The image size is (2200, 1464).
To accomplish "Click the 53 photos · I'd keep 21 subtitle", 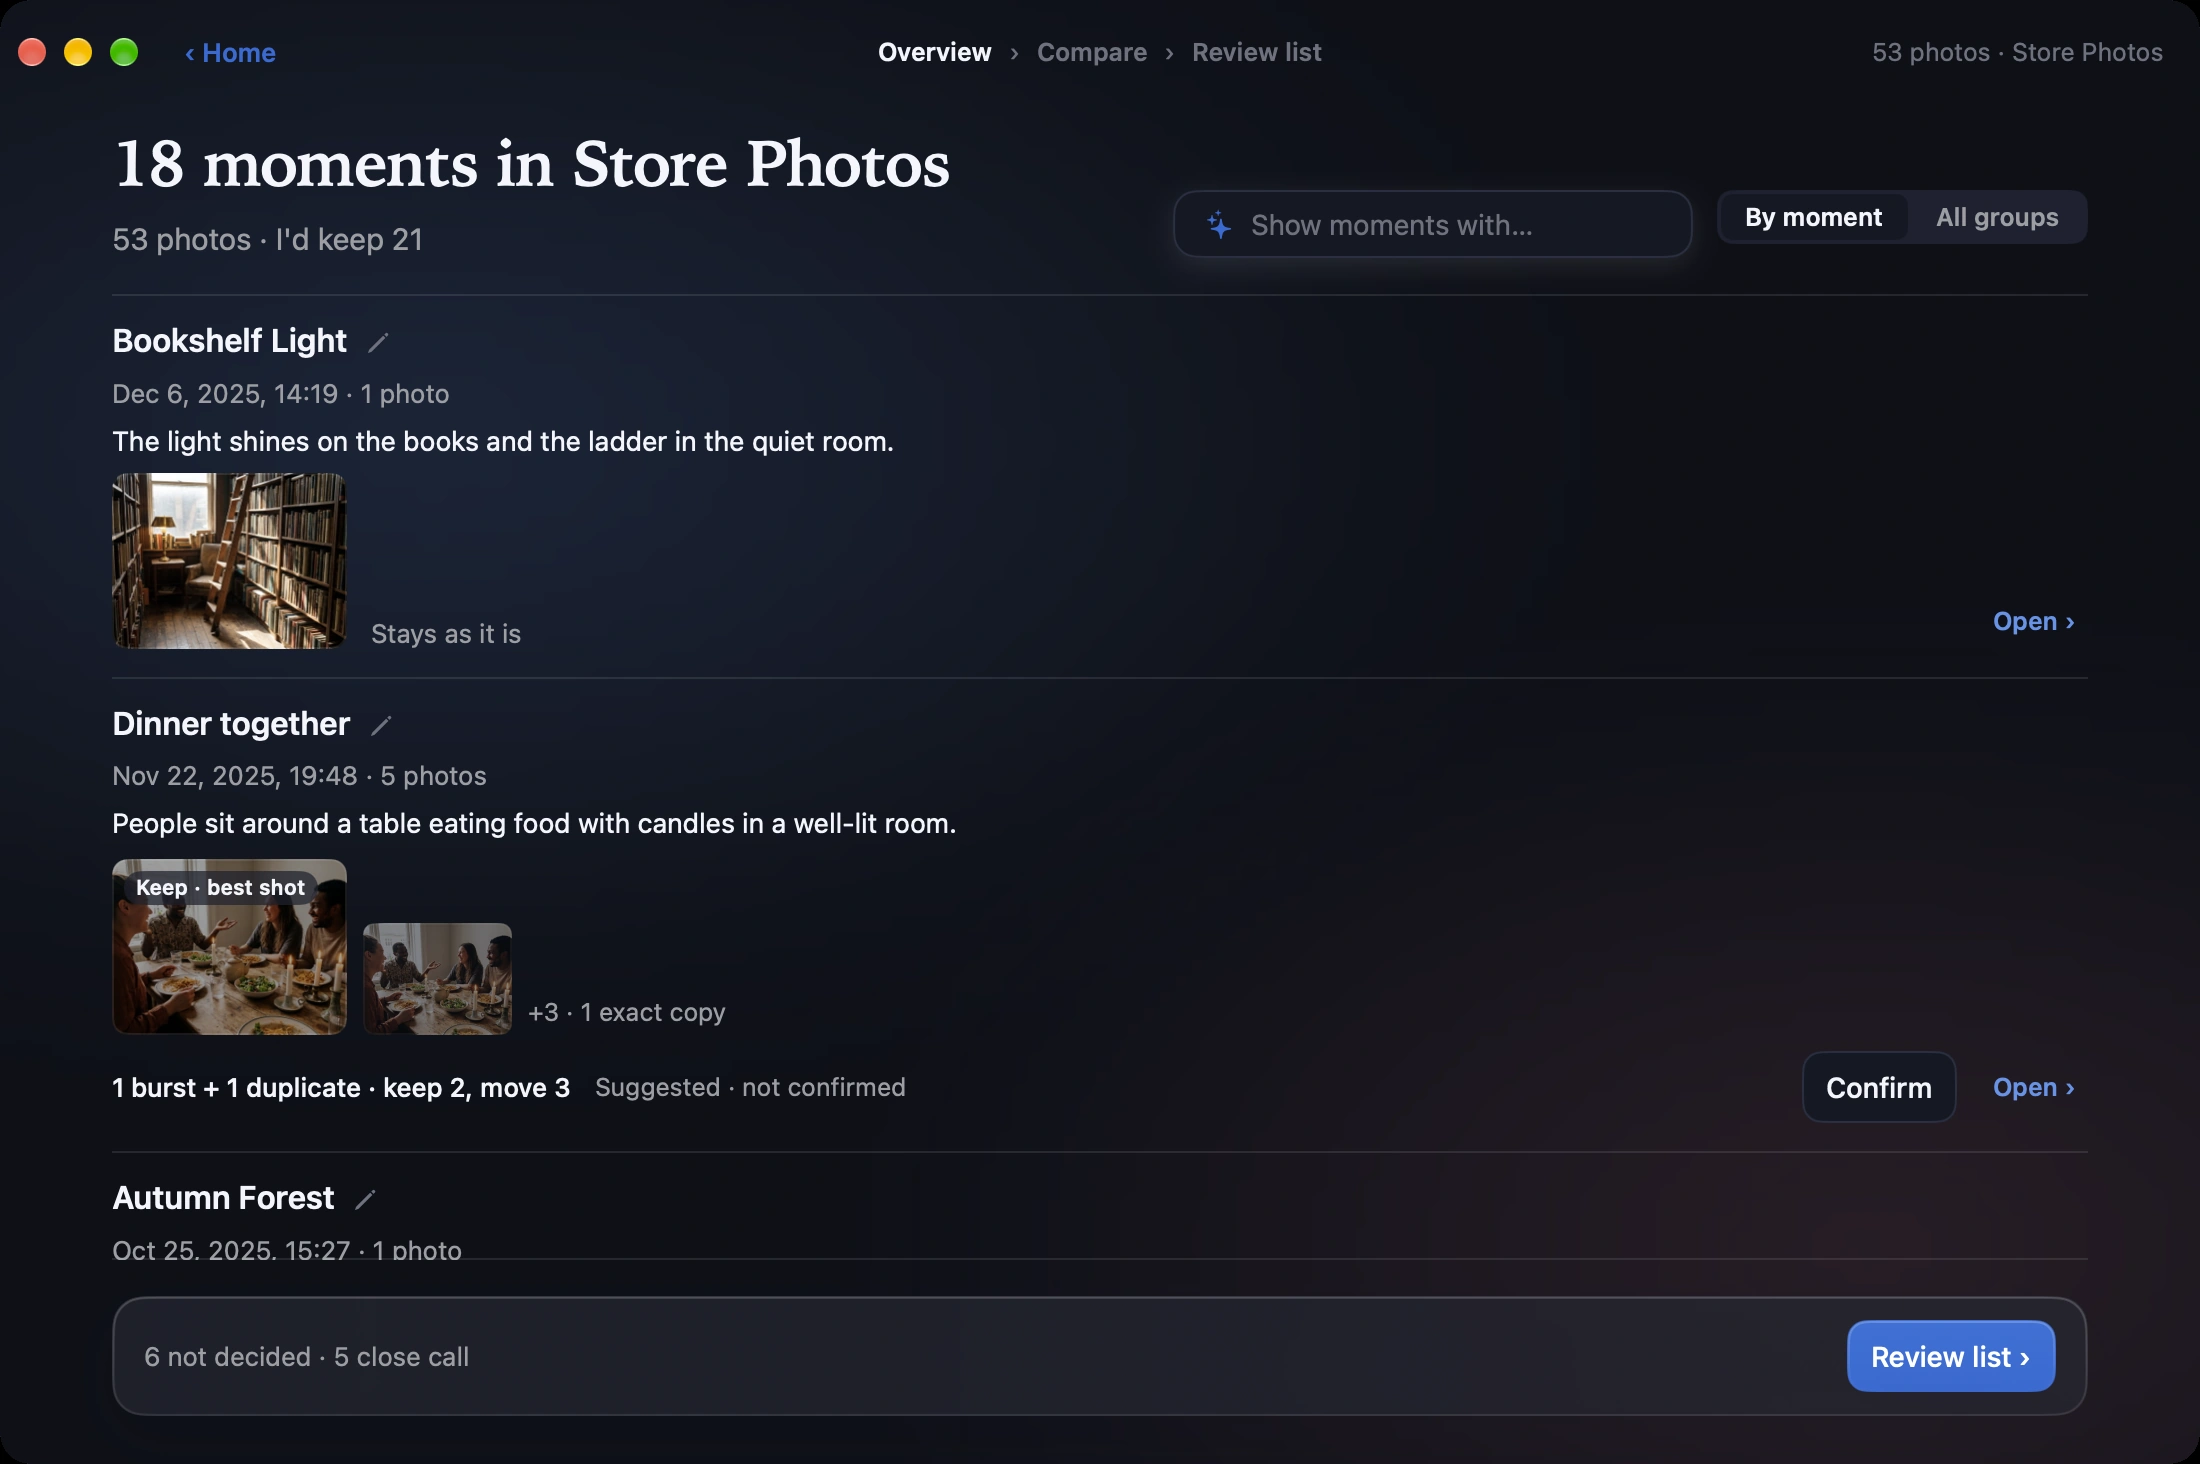I will pos(267,240).
